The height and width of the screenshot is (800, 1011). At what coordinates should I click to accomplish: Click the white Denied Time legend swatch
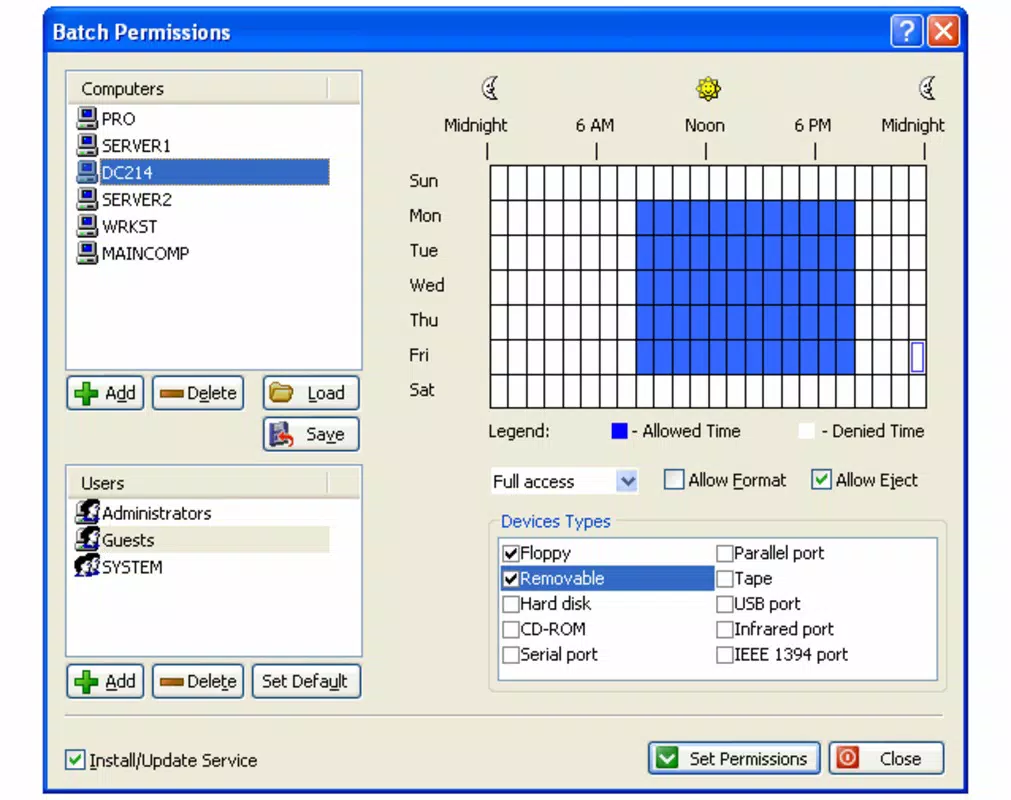[806, 431]
